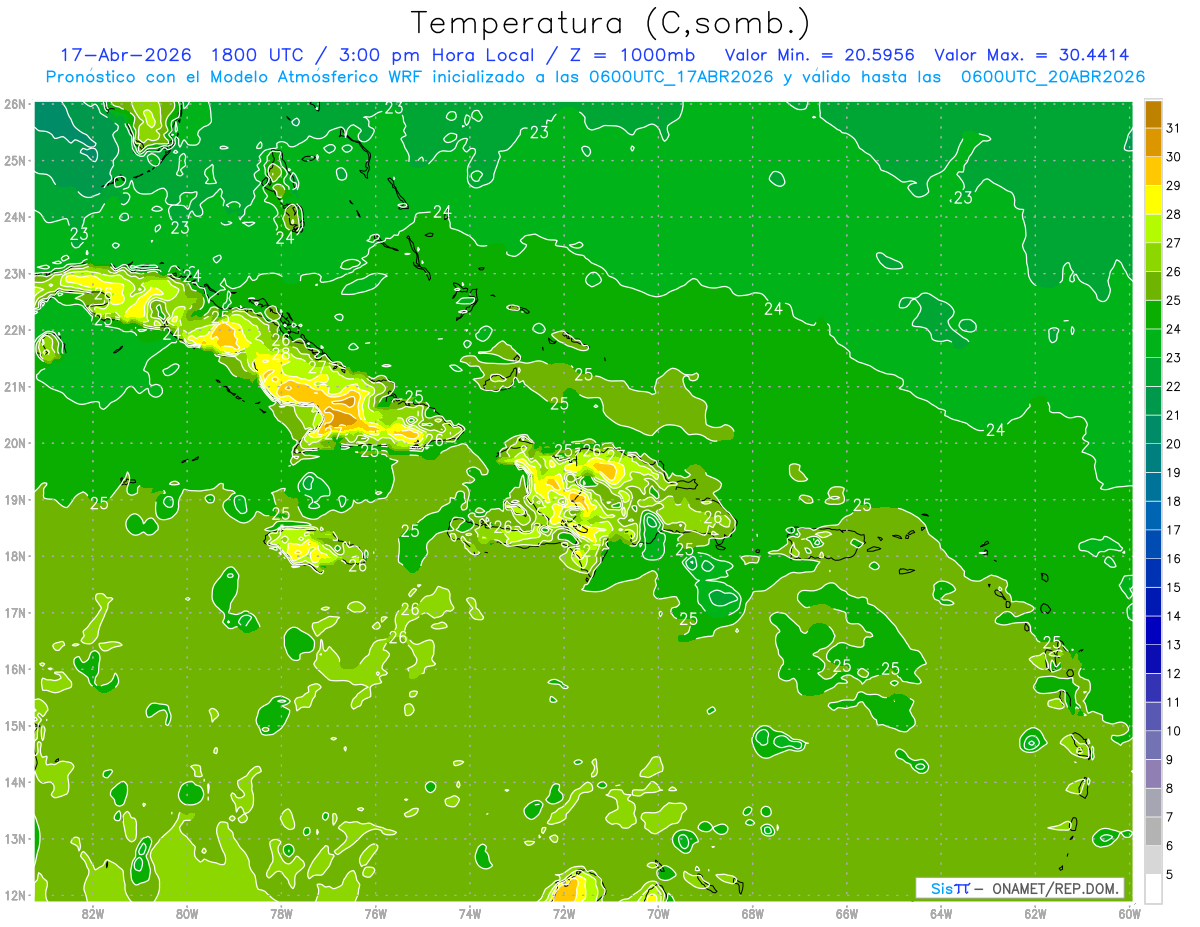Click the teal 20 legend swatch
The image size is (1200, 927).
[x=1153, y=430]
